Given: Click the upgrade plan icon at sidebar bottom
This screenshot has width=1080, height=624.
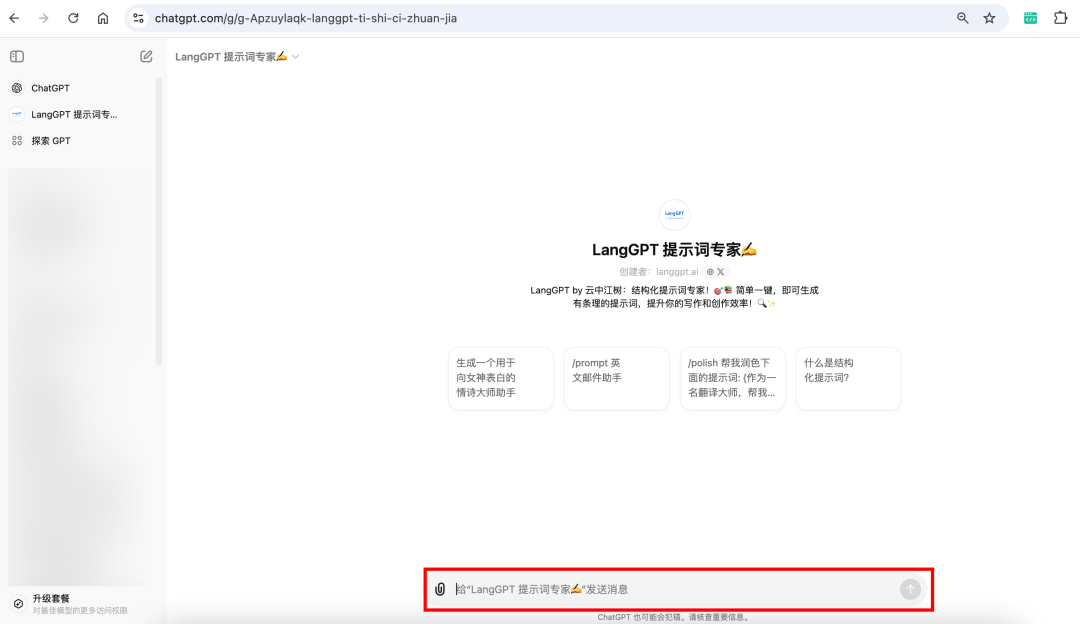Looking at the screenshot, I should coord(19,603).
